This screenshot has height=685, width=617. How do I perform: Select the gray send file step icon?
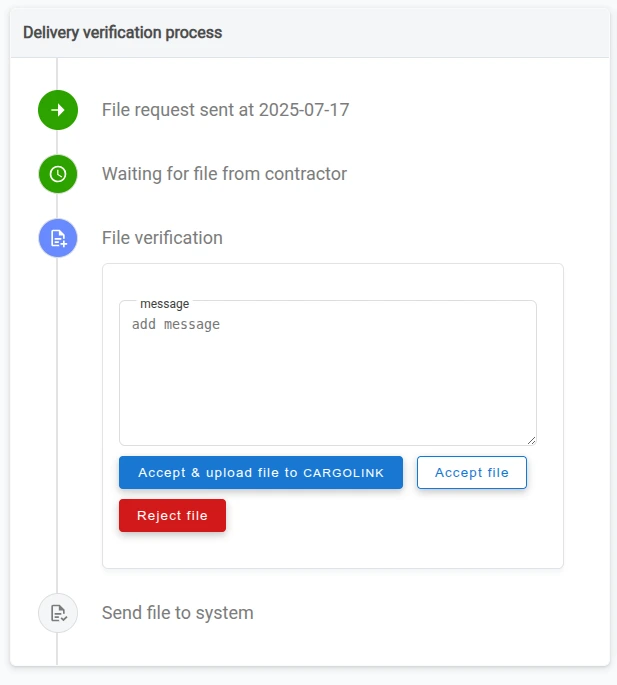(58, 613)
